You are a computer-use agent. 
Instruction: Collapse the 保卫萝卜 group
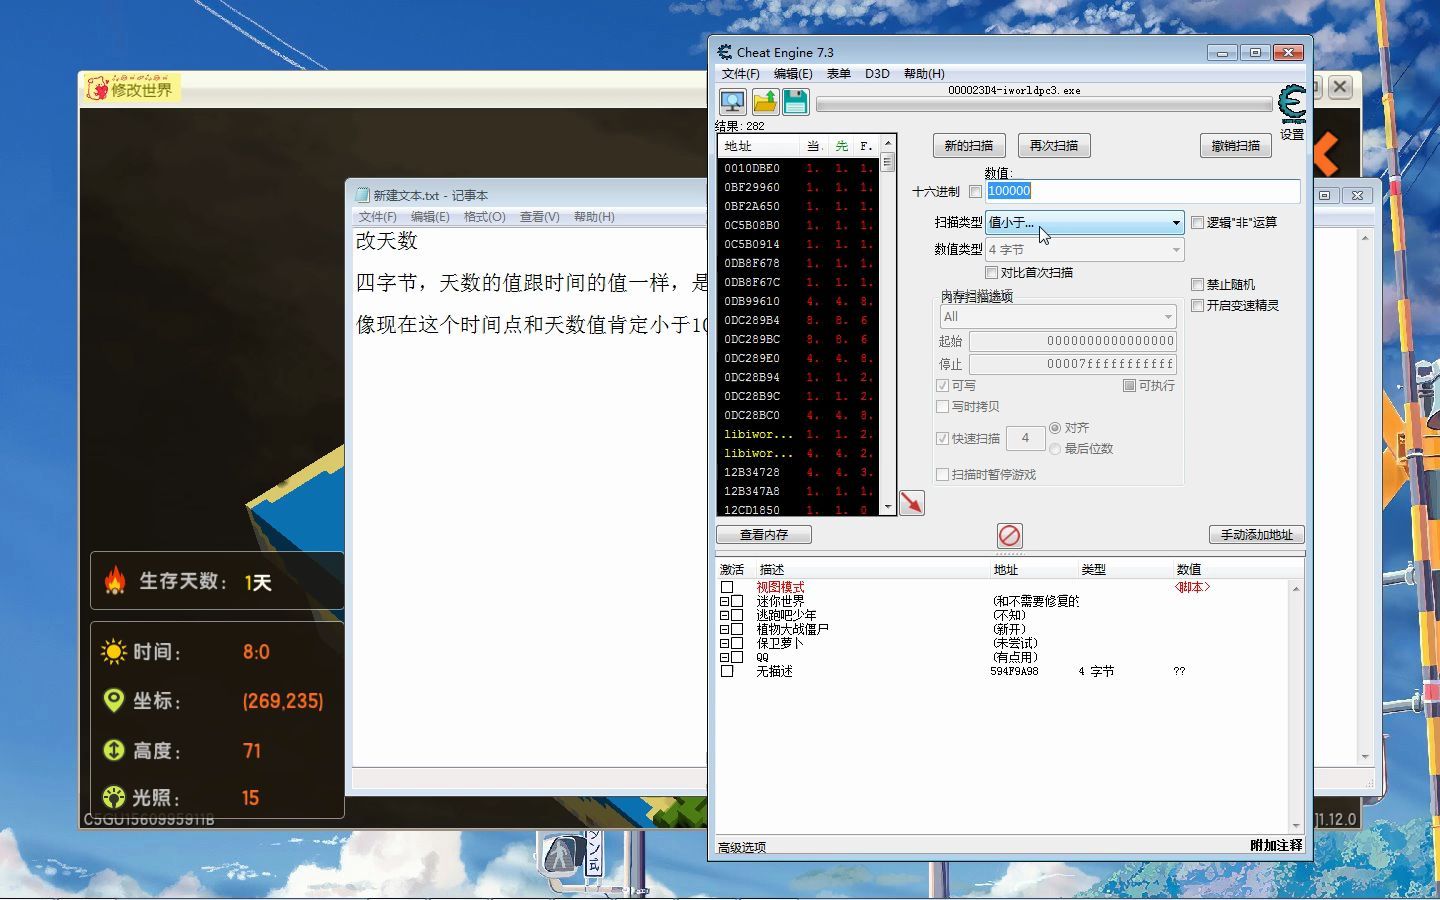click(x=724, y=643)
